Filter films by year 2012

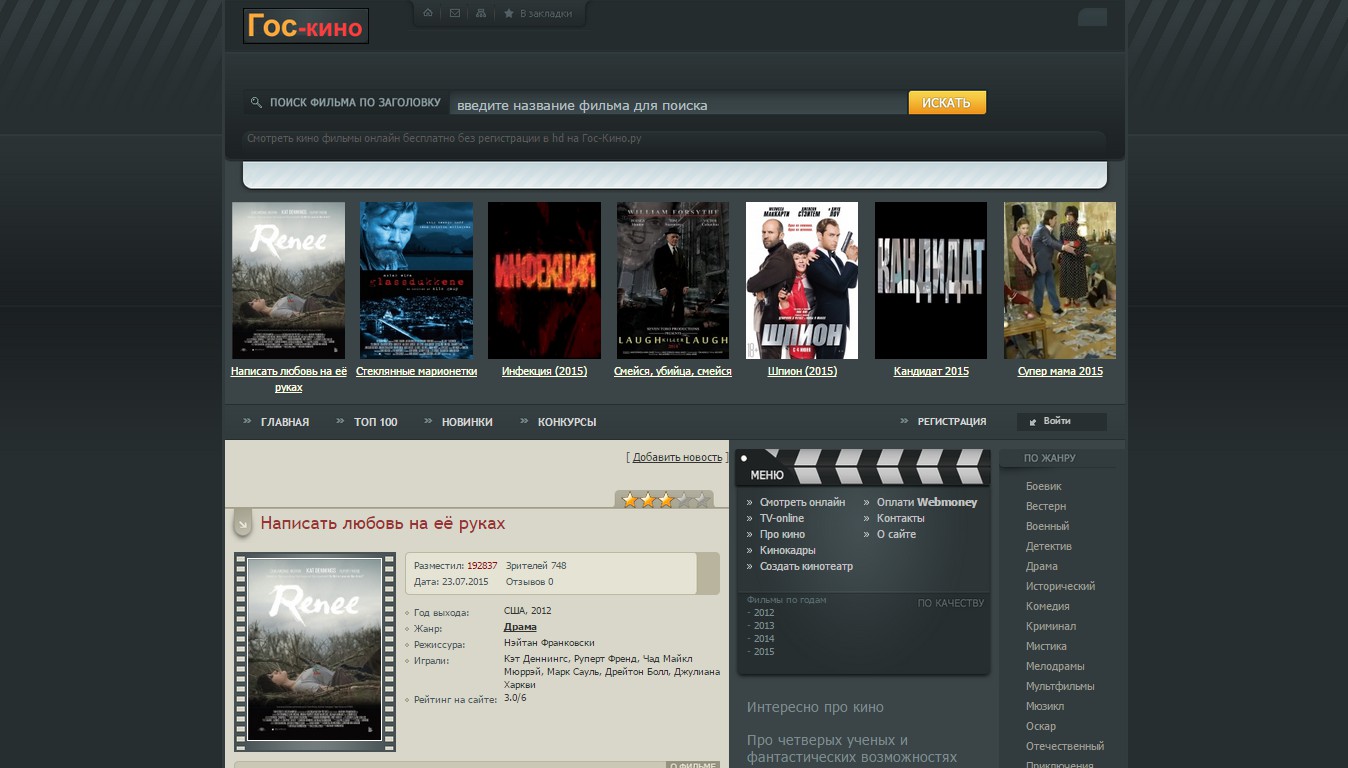tap(764, 613)
